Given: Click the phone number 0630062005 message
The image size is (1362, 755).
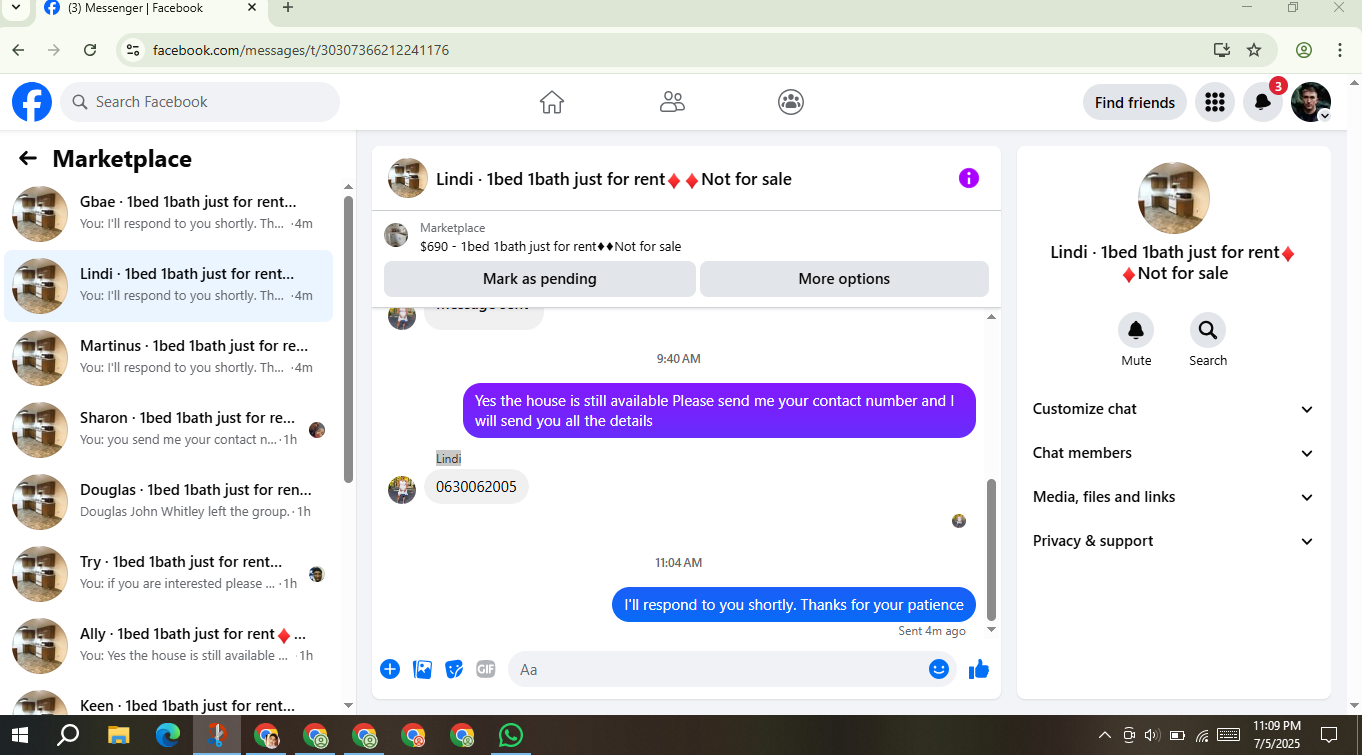Looking at the screenshot, I should tap(476, 487).
